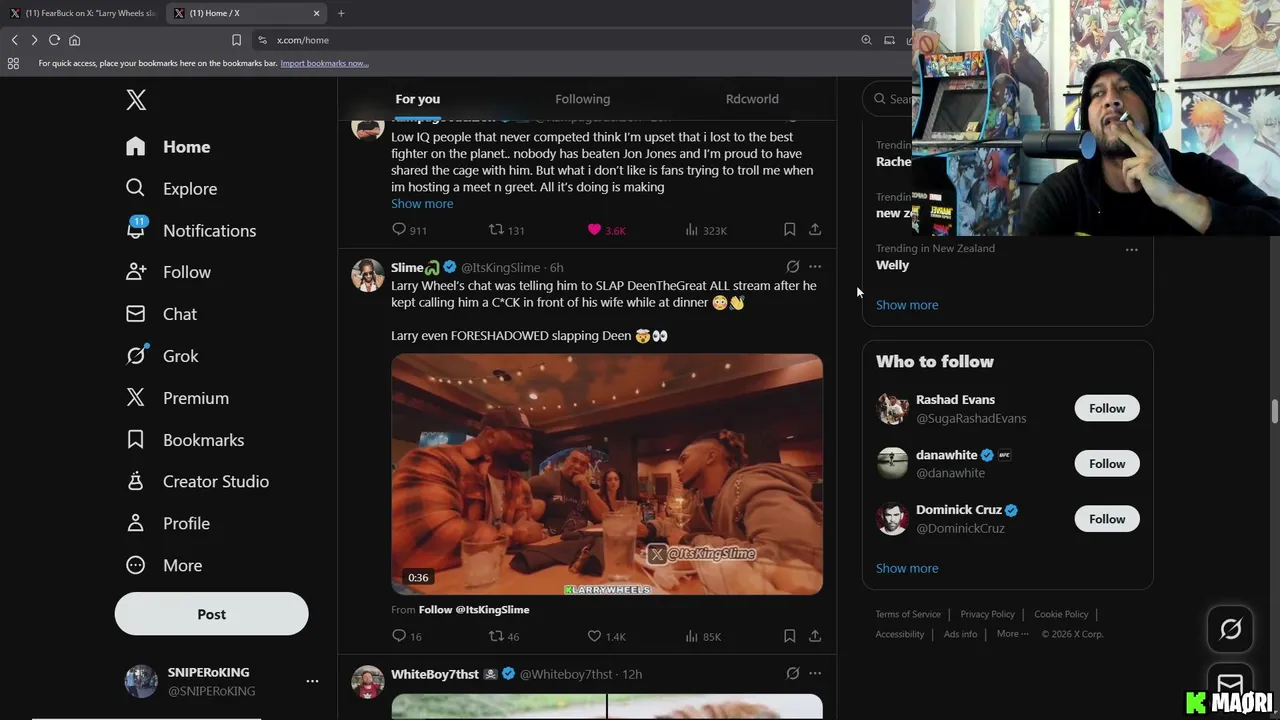Open WhiteBoy7thst profile avatar

(368, 682)
